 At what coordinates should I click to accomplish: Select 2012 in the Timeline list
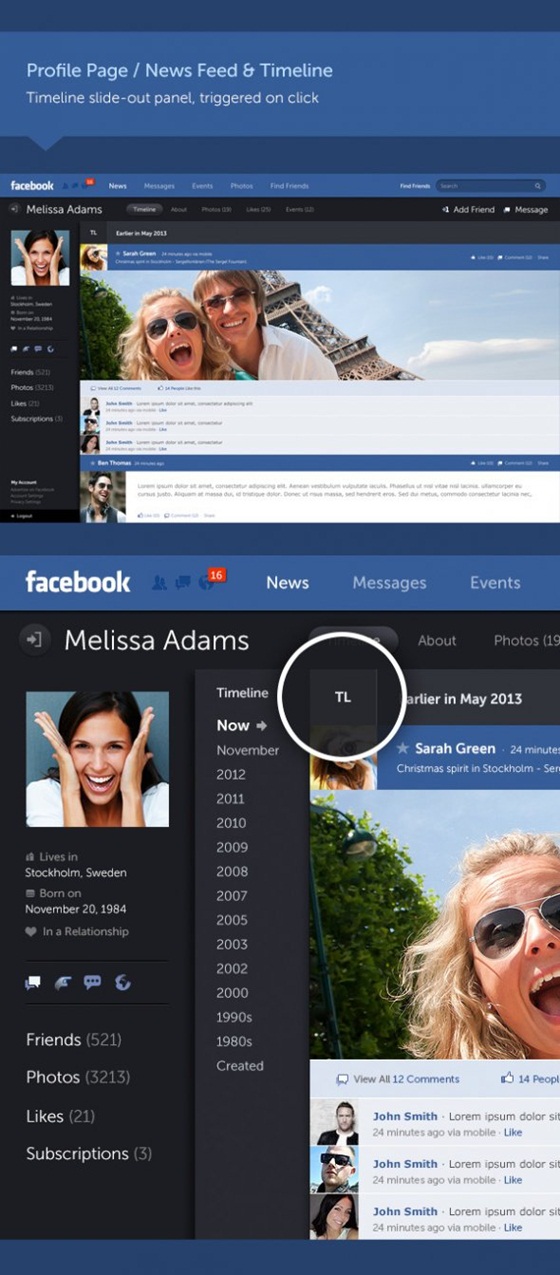coord(231,774)
